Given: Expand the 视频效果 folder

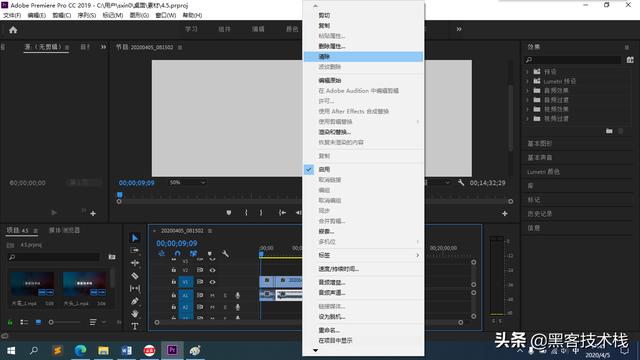Looking at the screenshot, I should click(527, 109).
